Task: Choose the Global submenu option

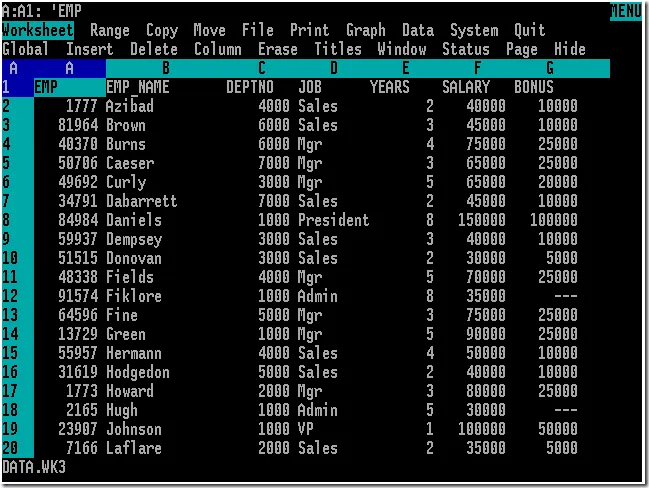Action: coord(25,49)
